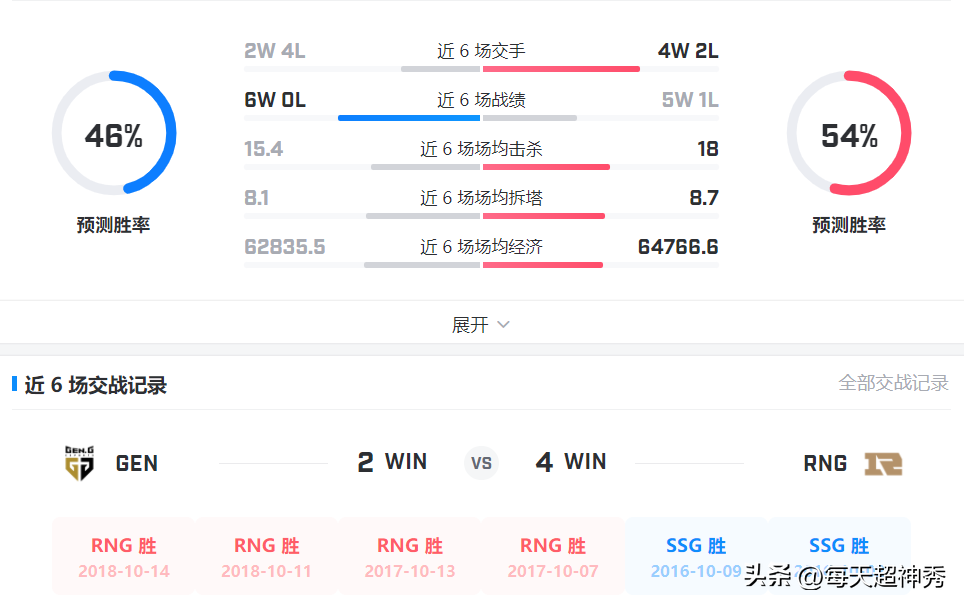Click the 近6场场均击杀 average kills bar
964x606 pixels.
(481, 167)
